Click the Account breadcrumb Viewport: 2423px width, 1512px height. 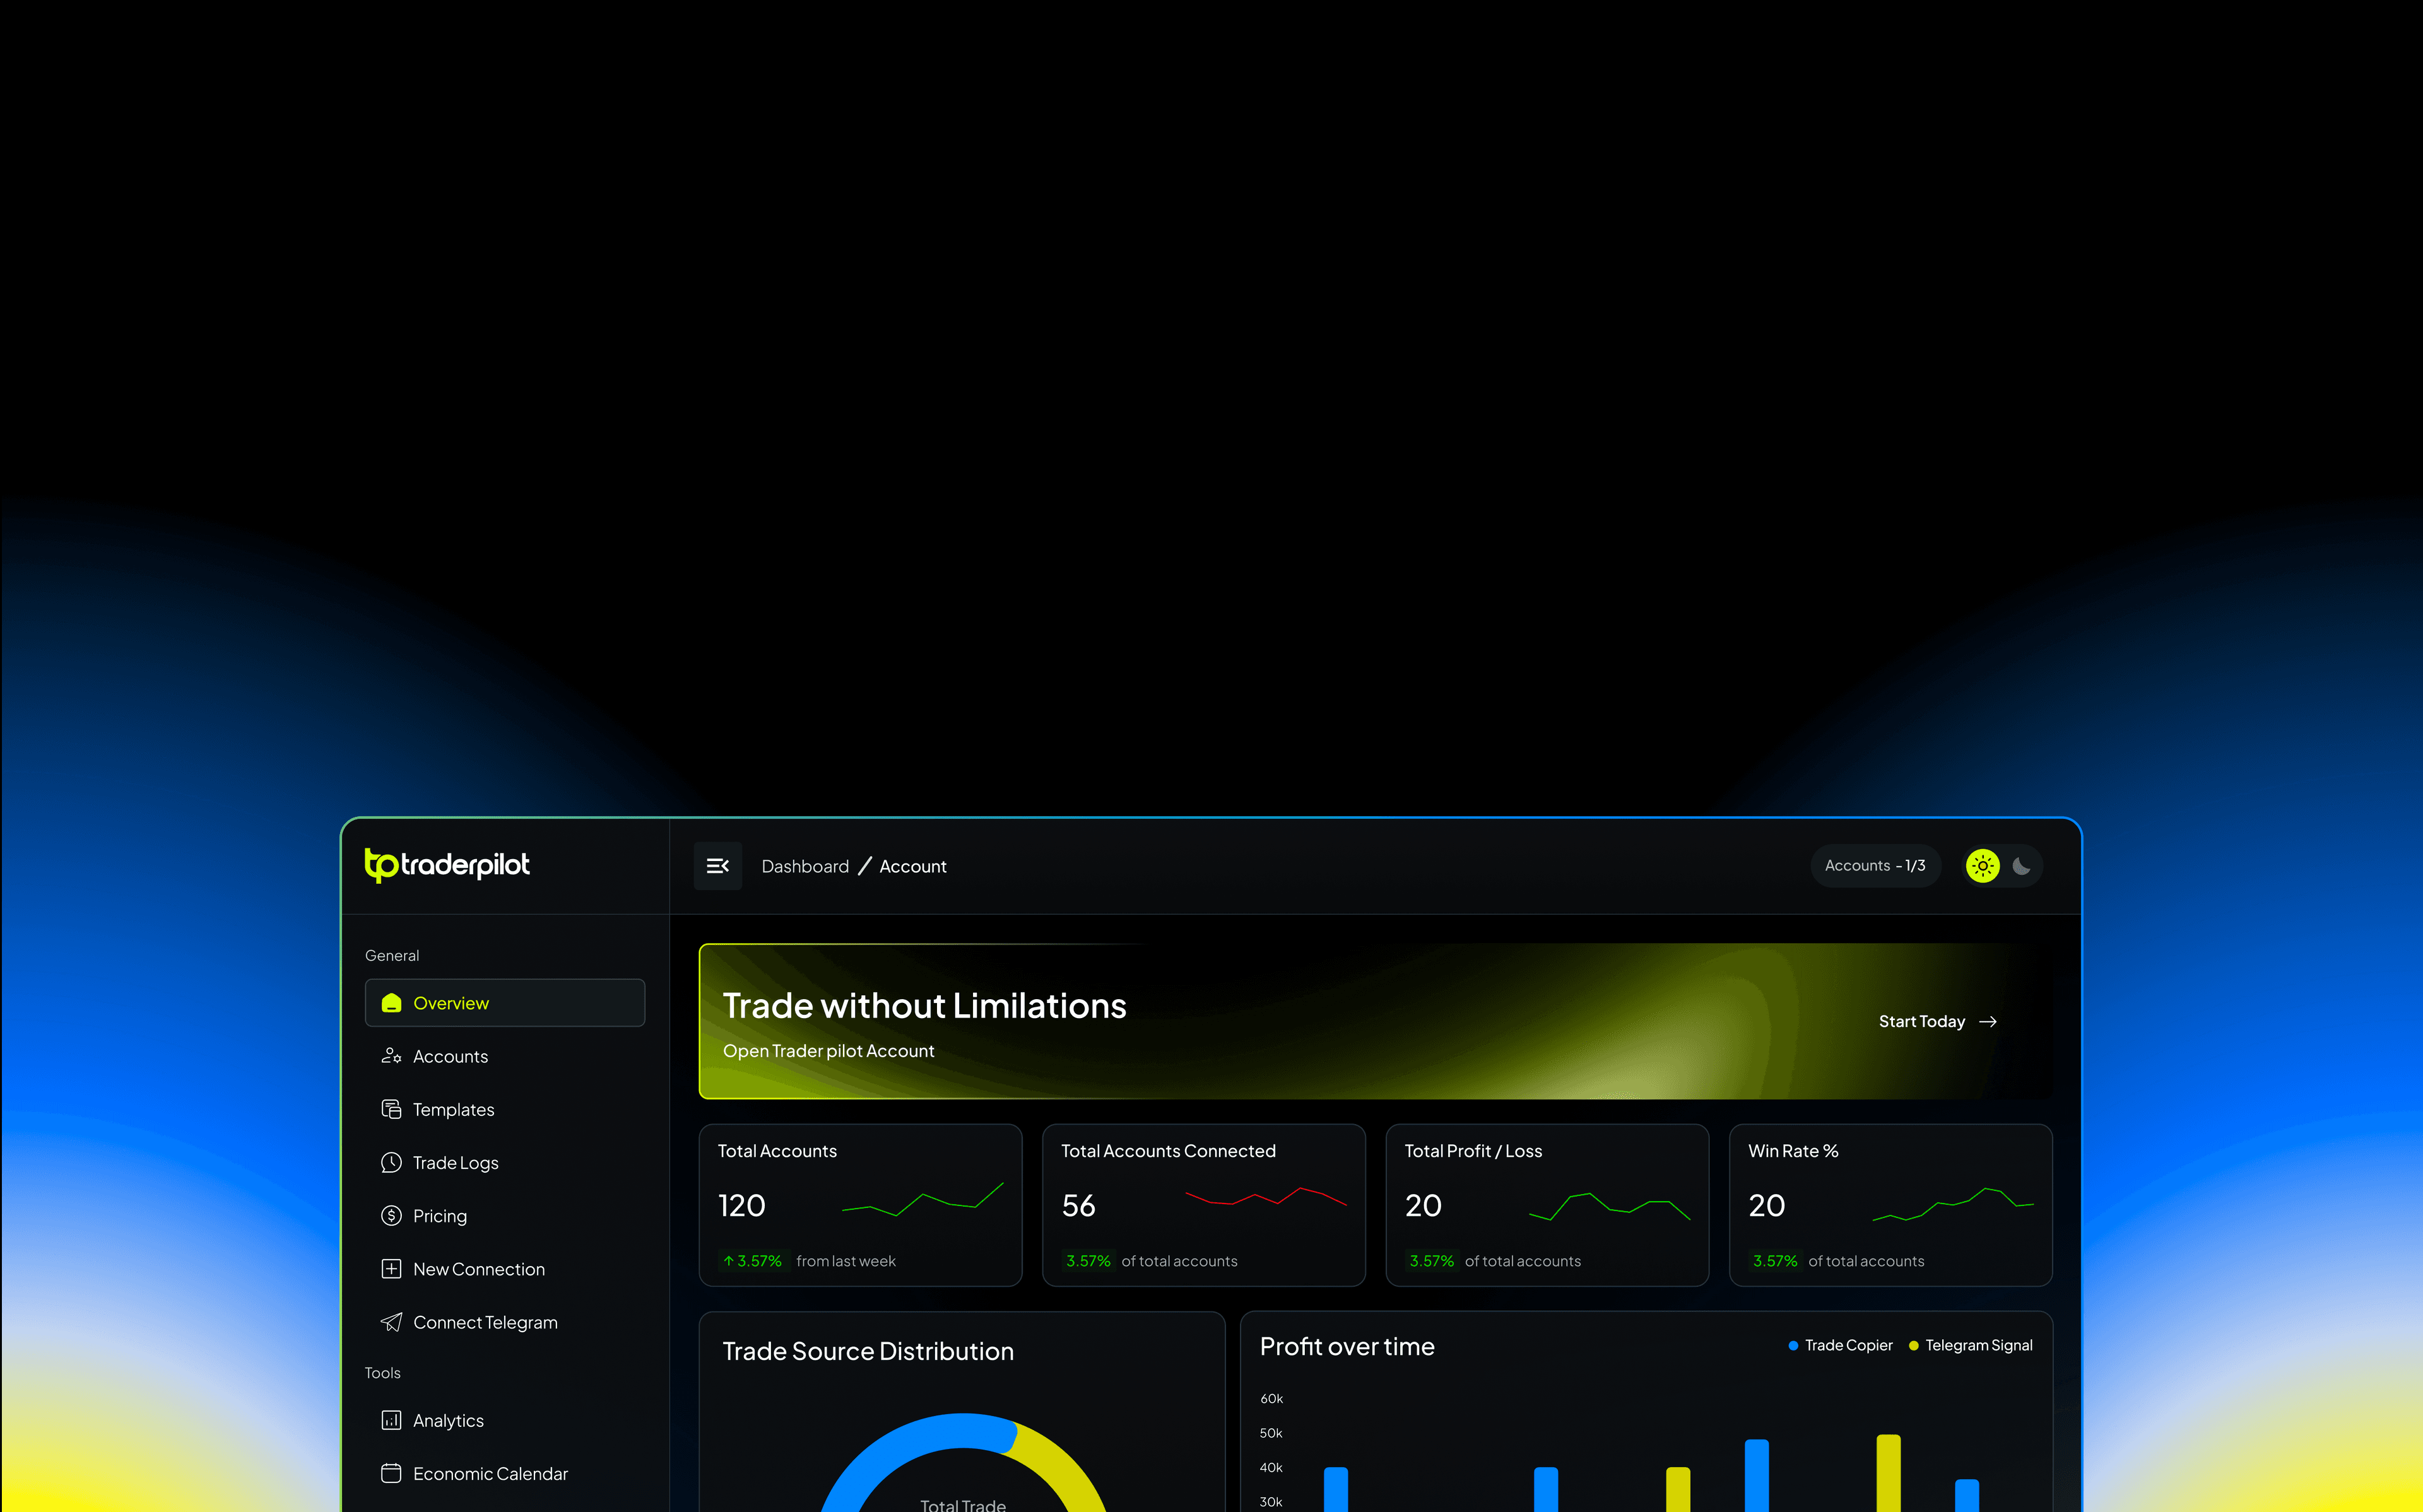(913, 866)
